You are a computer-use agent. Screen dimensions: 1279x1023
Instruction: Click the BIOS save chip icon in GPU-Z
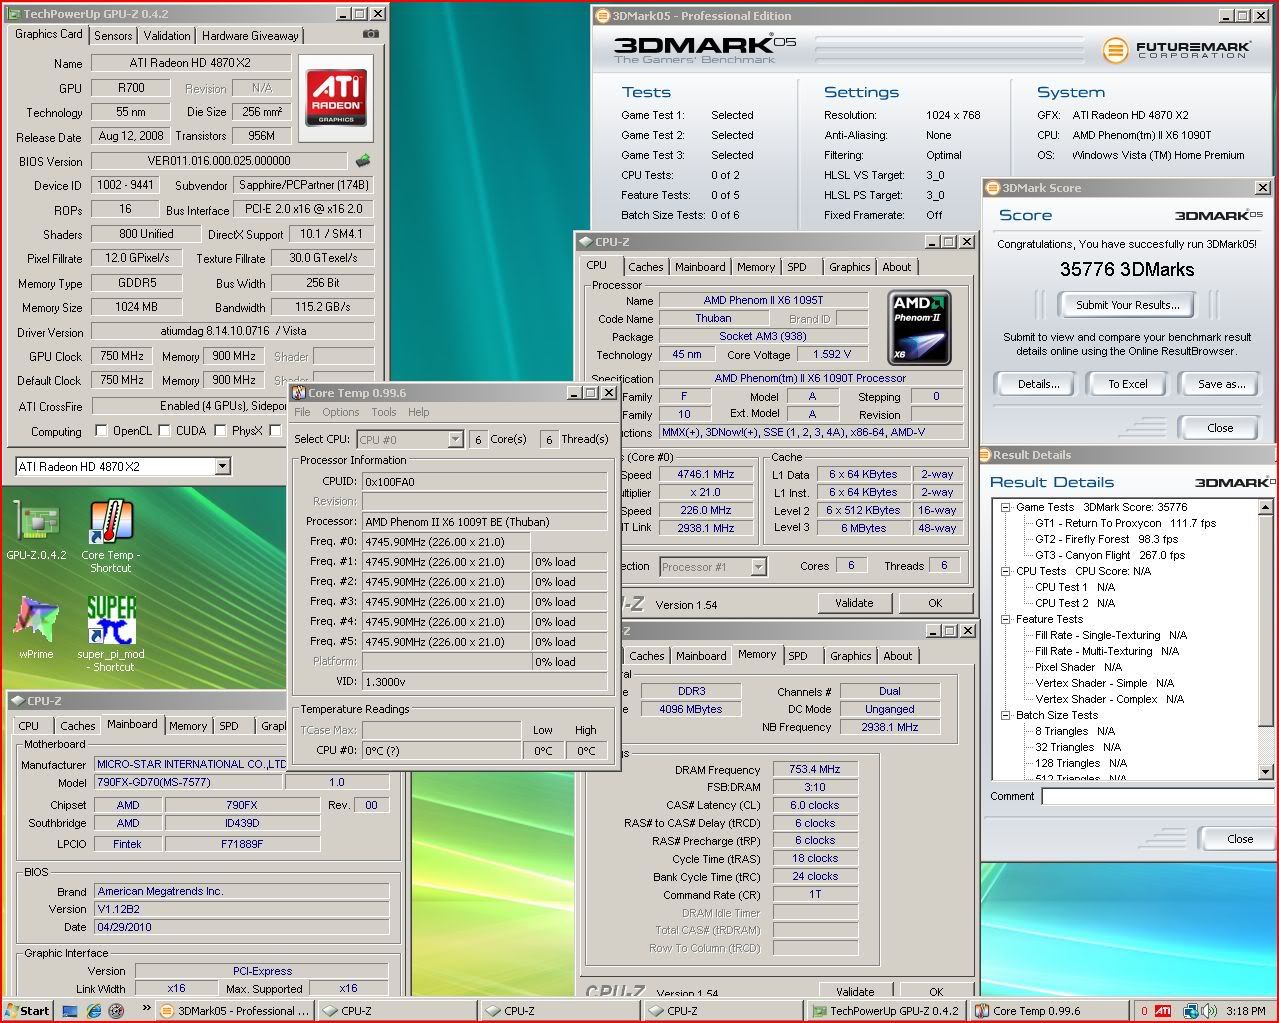364,160
